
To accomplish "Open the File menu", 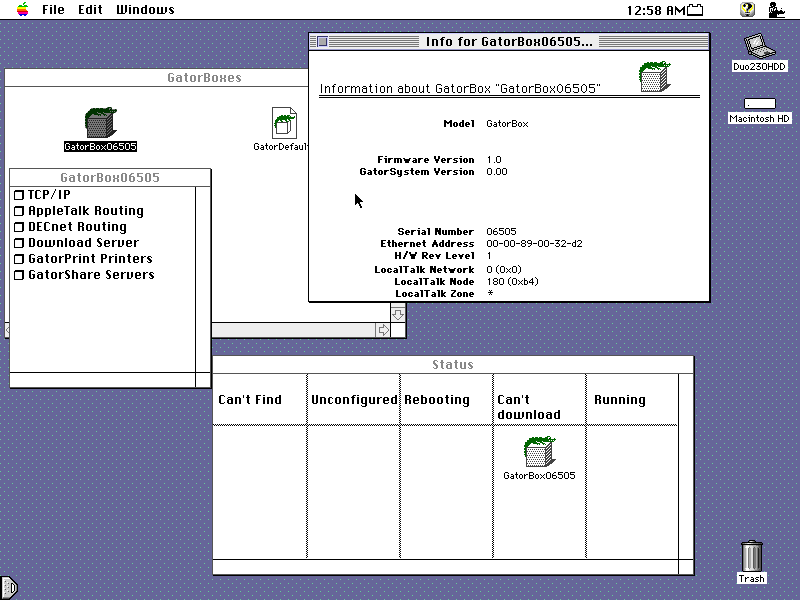I will (x=53, y=10).
